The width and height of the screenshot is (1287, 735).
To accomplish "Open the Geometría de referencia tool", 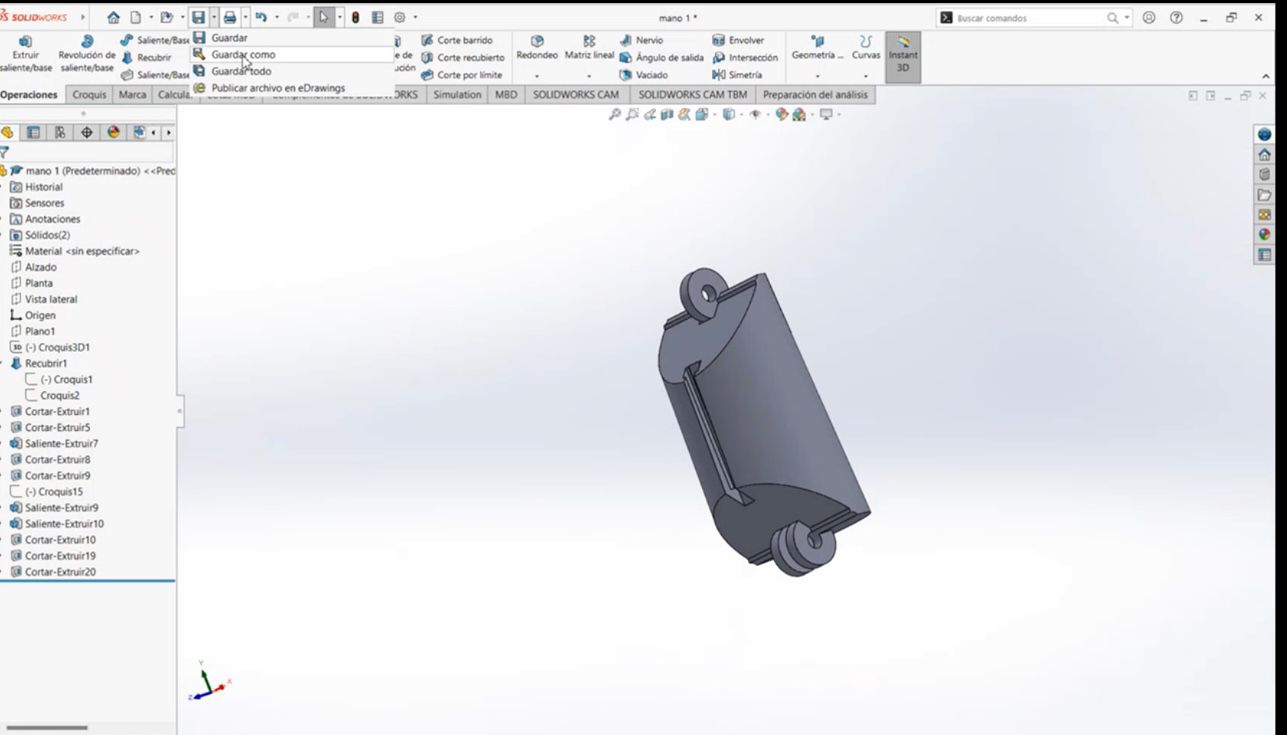I will pos(817,47).
